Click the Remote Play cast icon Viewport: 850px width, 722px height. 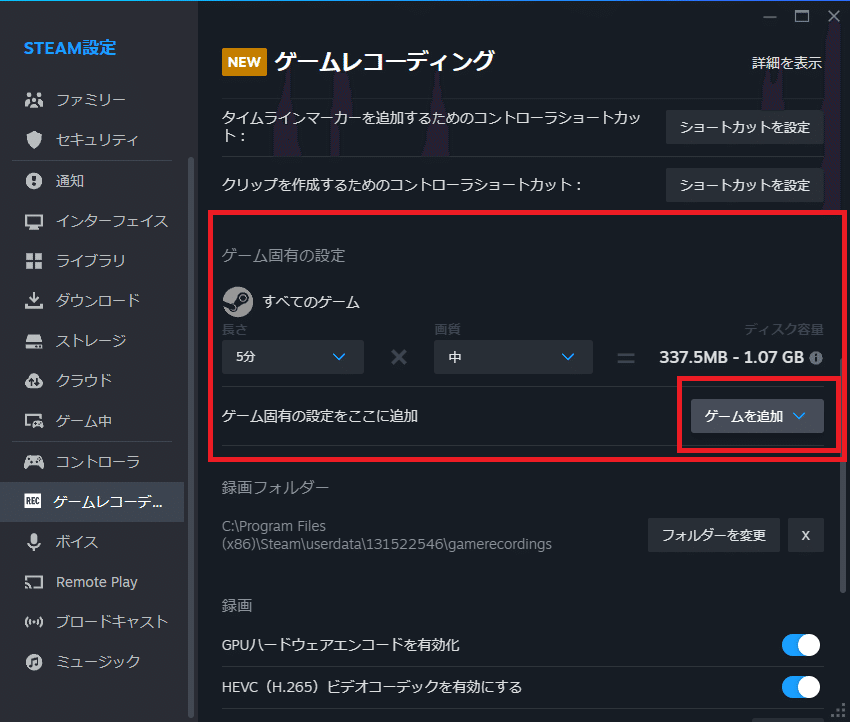point(34,582)
